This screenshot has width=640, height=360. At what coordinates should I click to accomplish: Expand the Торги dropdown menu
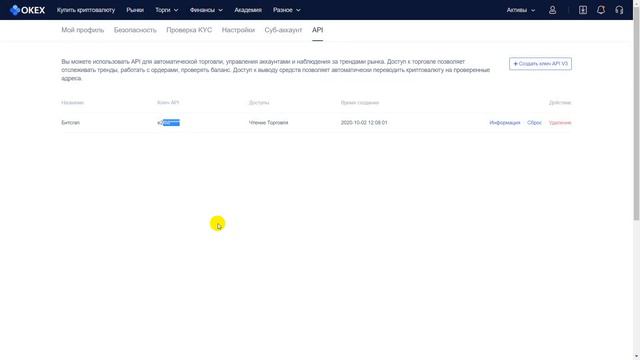click(167, 10)
